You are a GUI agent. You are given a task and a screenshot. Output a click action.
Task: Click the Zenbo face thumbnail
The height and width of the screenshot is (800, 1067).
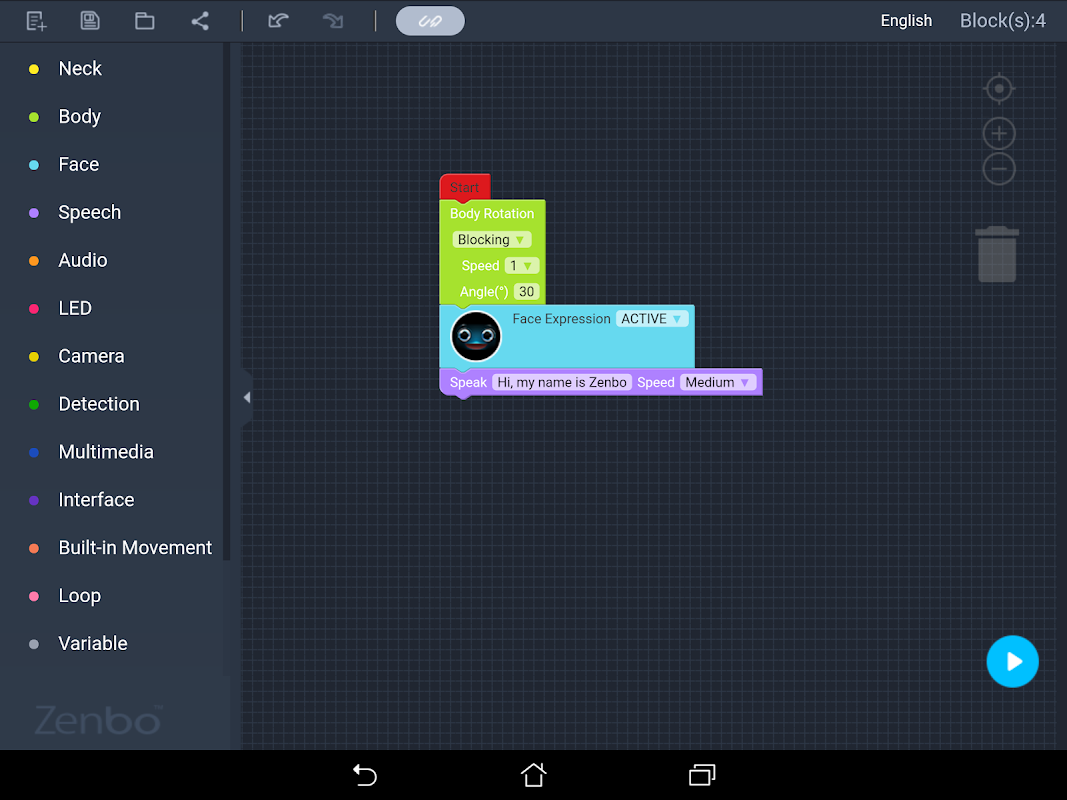tap(476, 336)
